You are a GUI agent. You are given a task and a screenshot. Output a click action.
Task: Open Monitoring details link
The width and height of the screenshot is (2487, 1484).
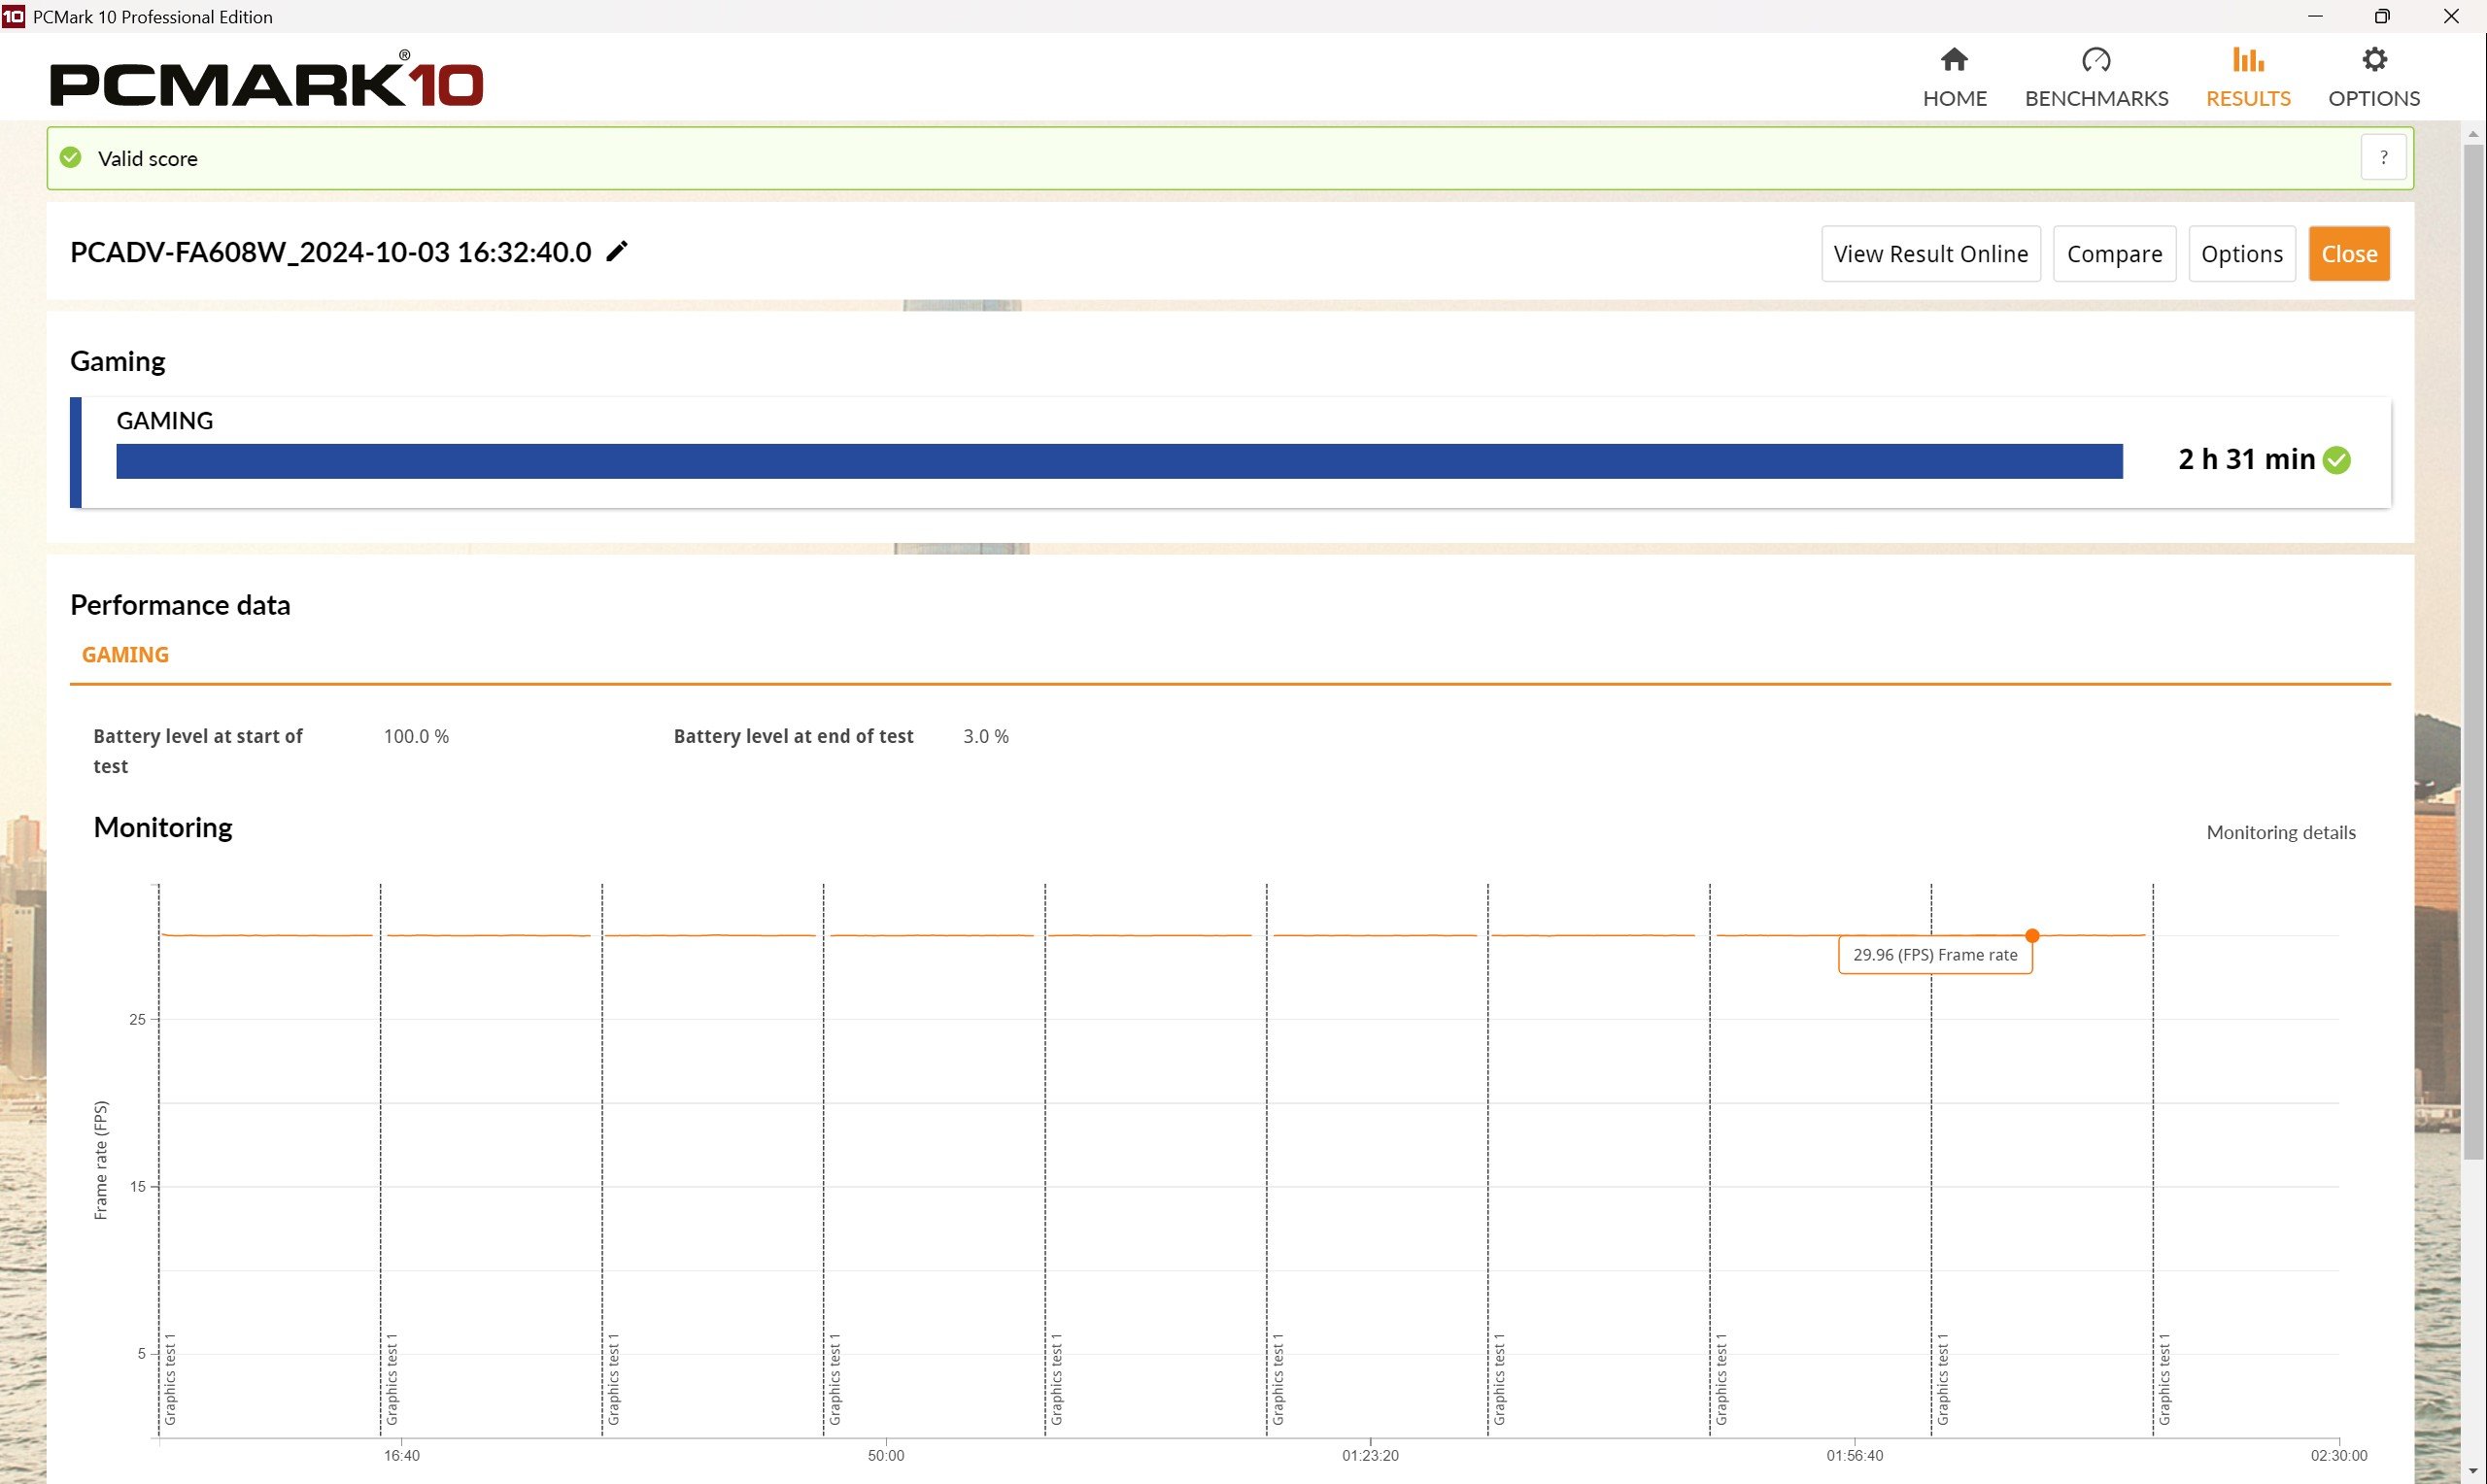(2280, 832)
